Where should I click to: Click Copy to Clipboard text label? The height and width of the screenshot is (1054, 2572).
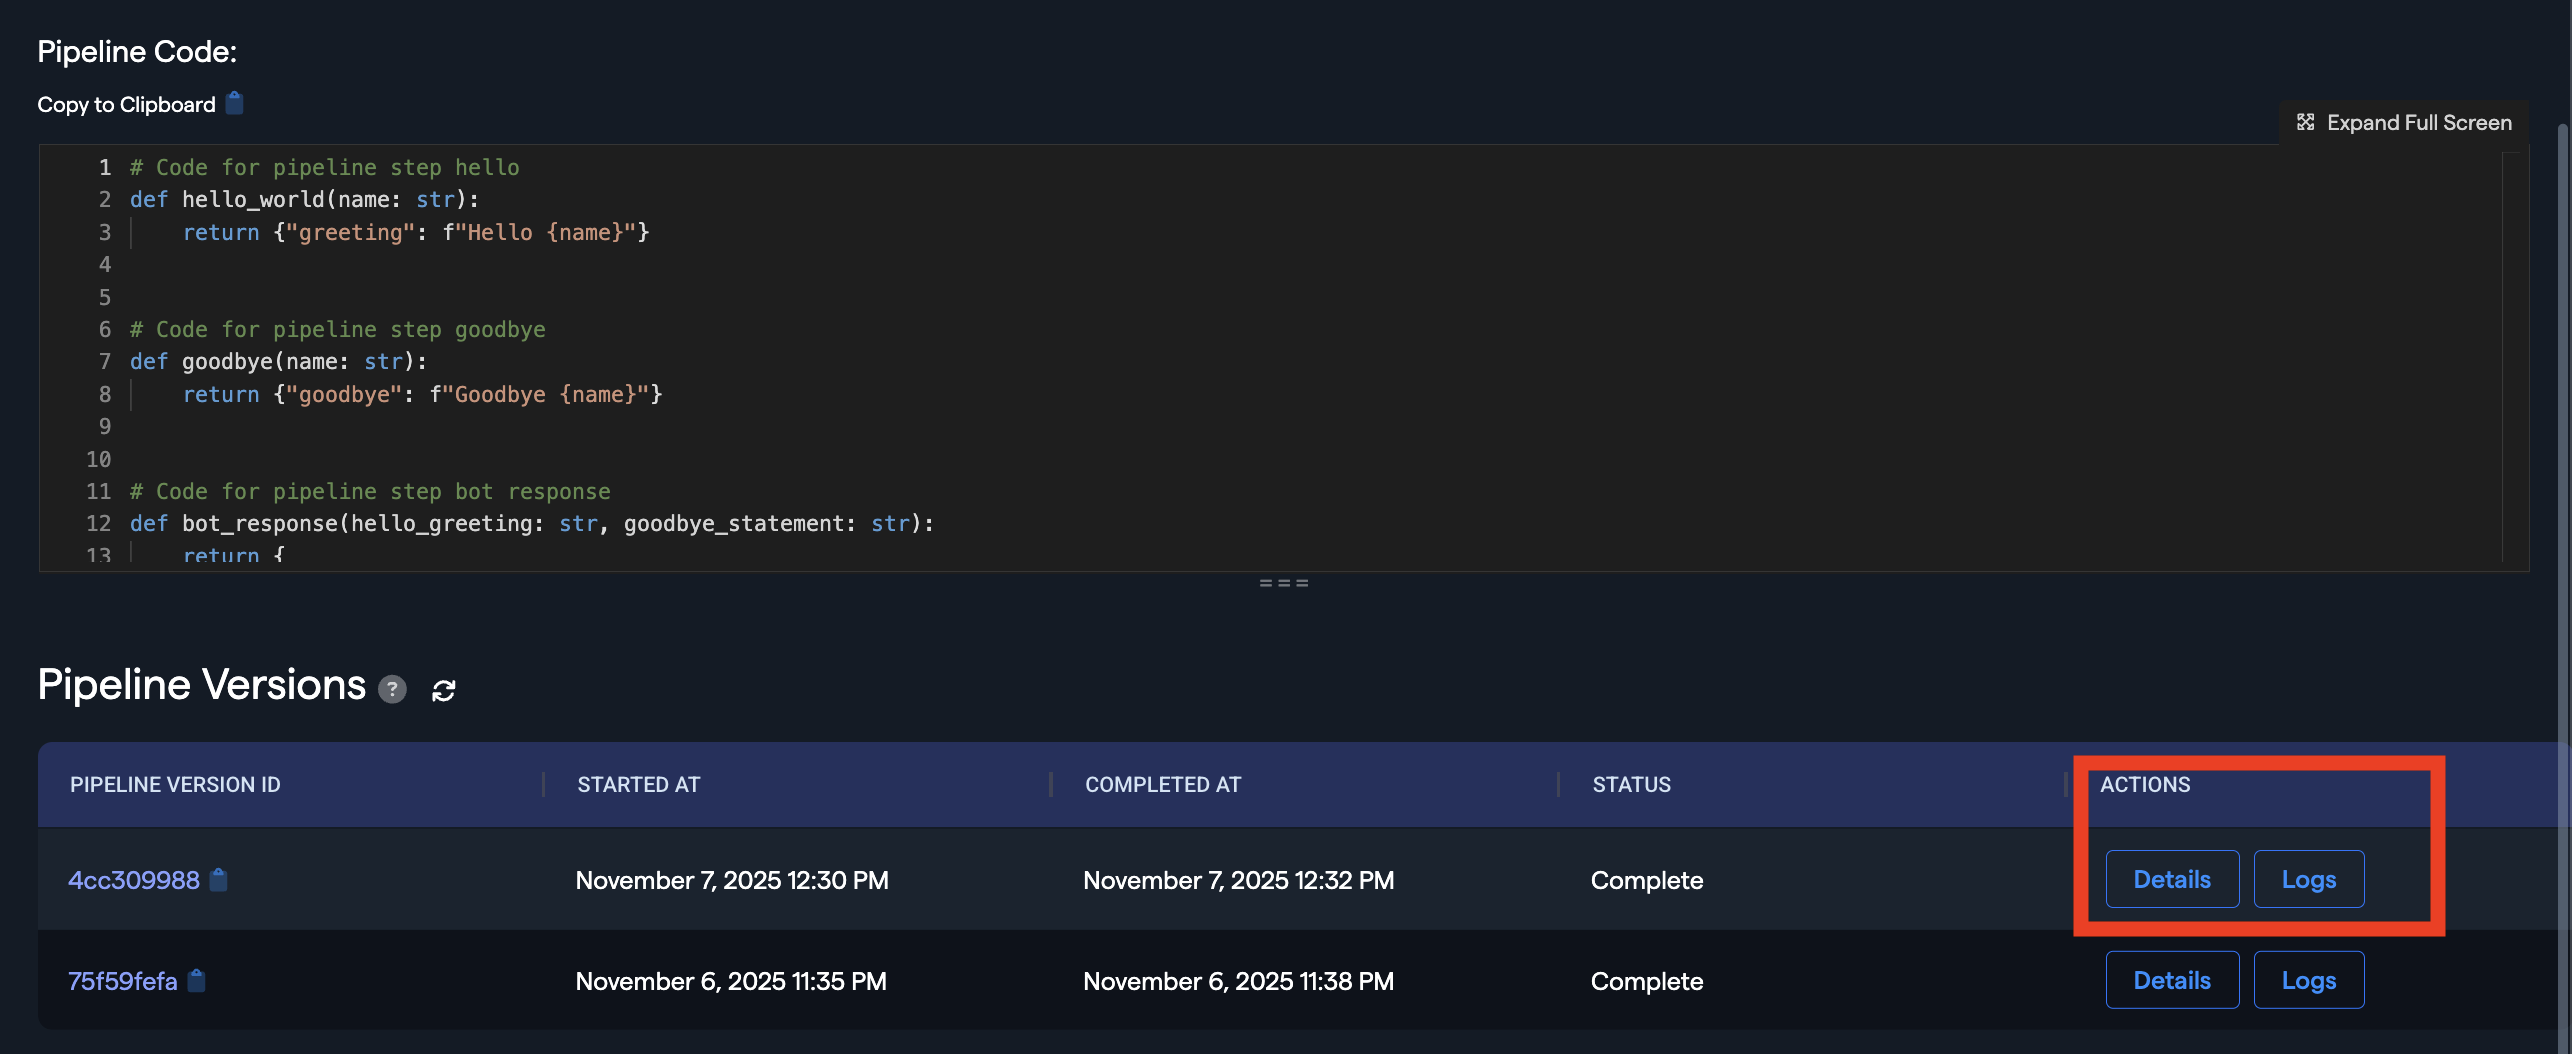pyautogui.click(x=126, y=104)
